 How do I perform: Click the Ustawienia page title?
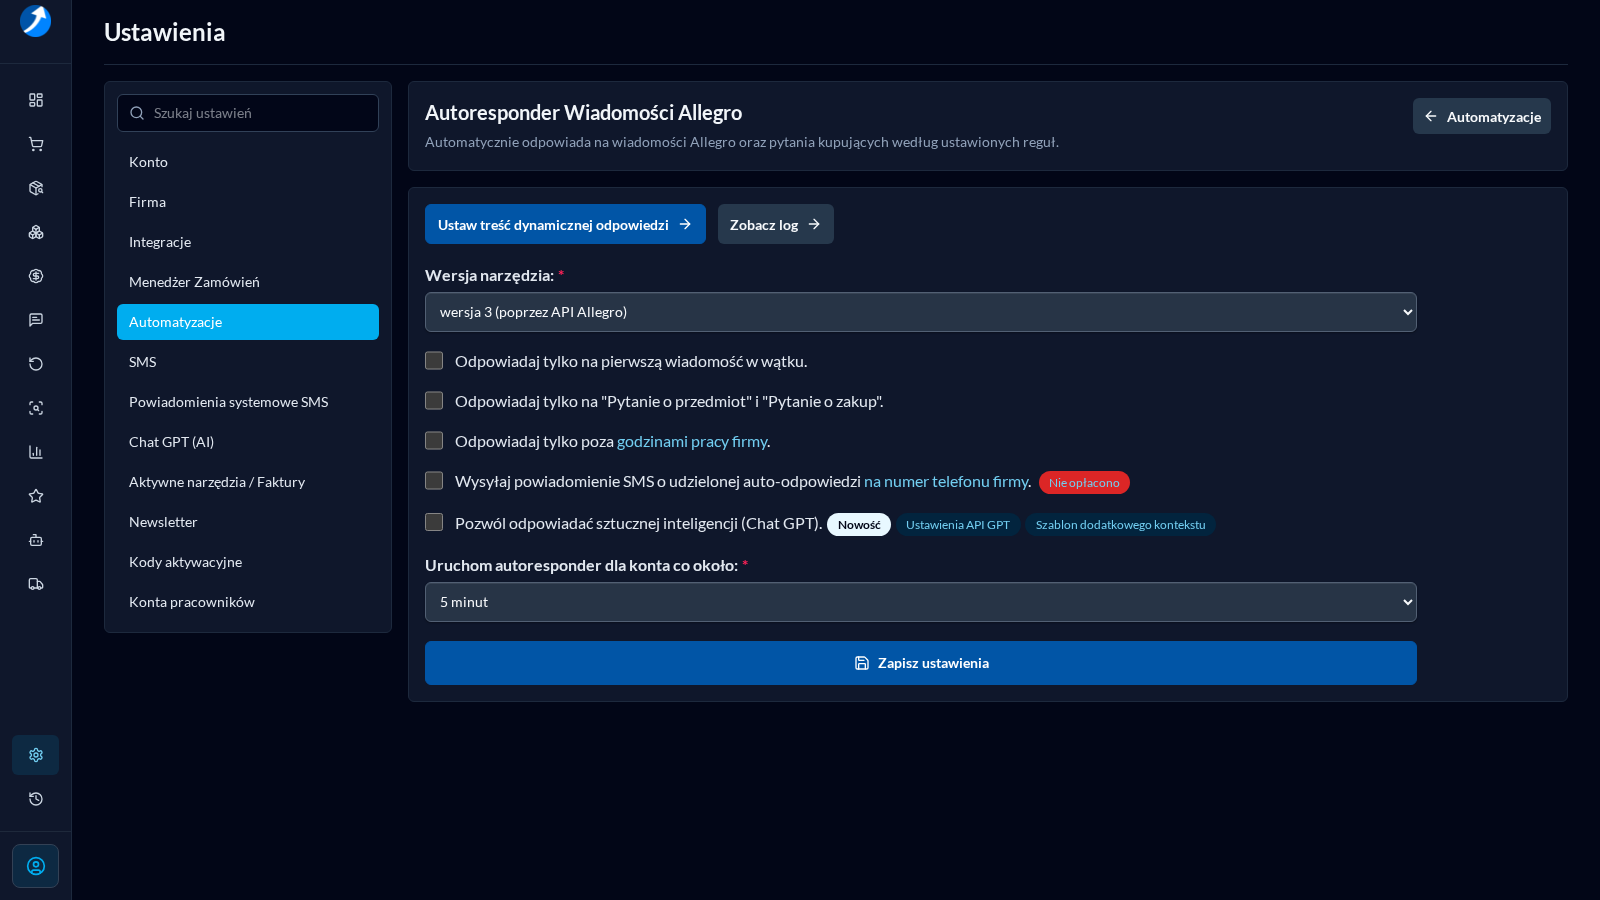[165, 32]
